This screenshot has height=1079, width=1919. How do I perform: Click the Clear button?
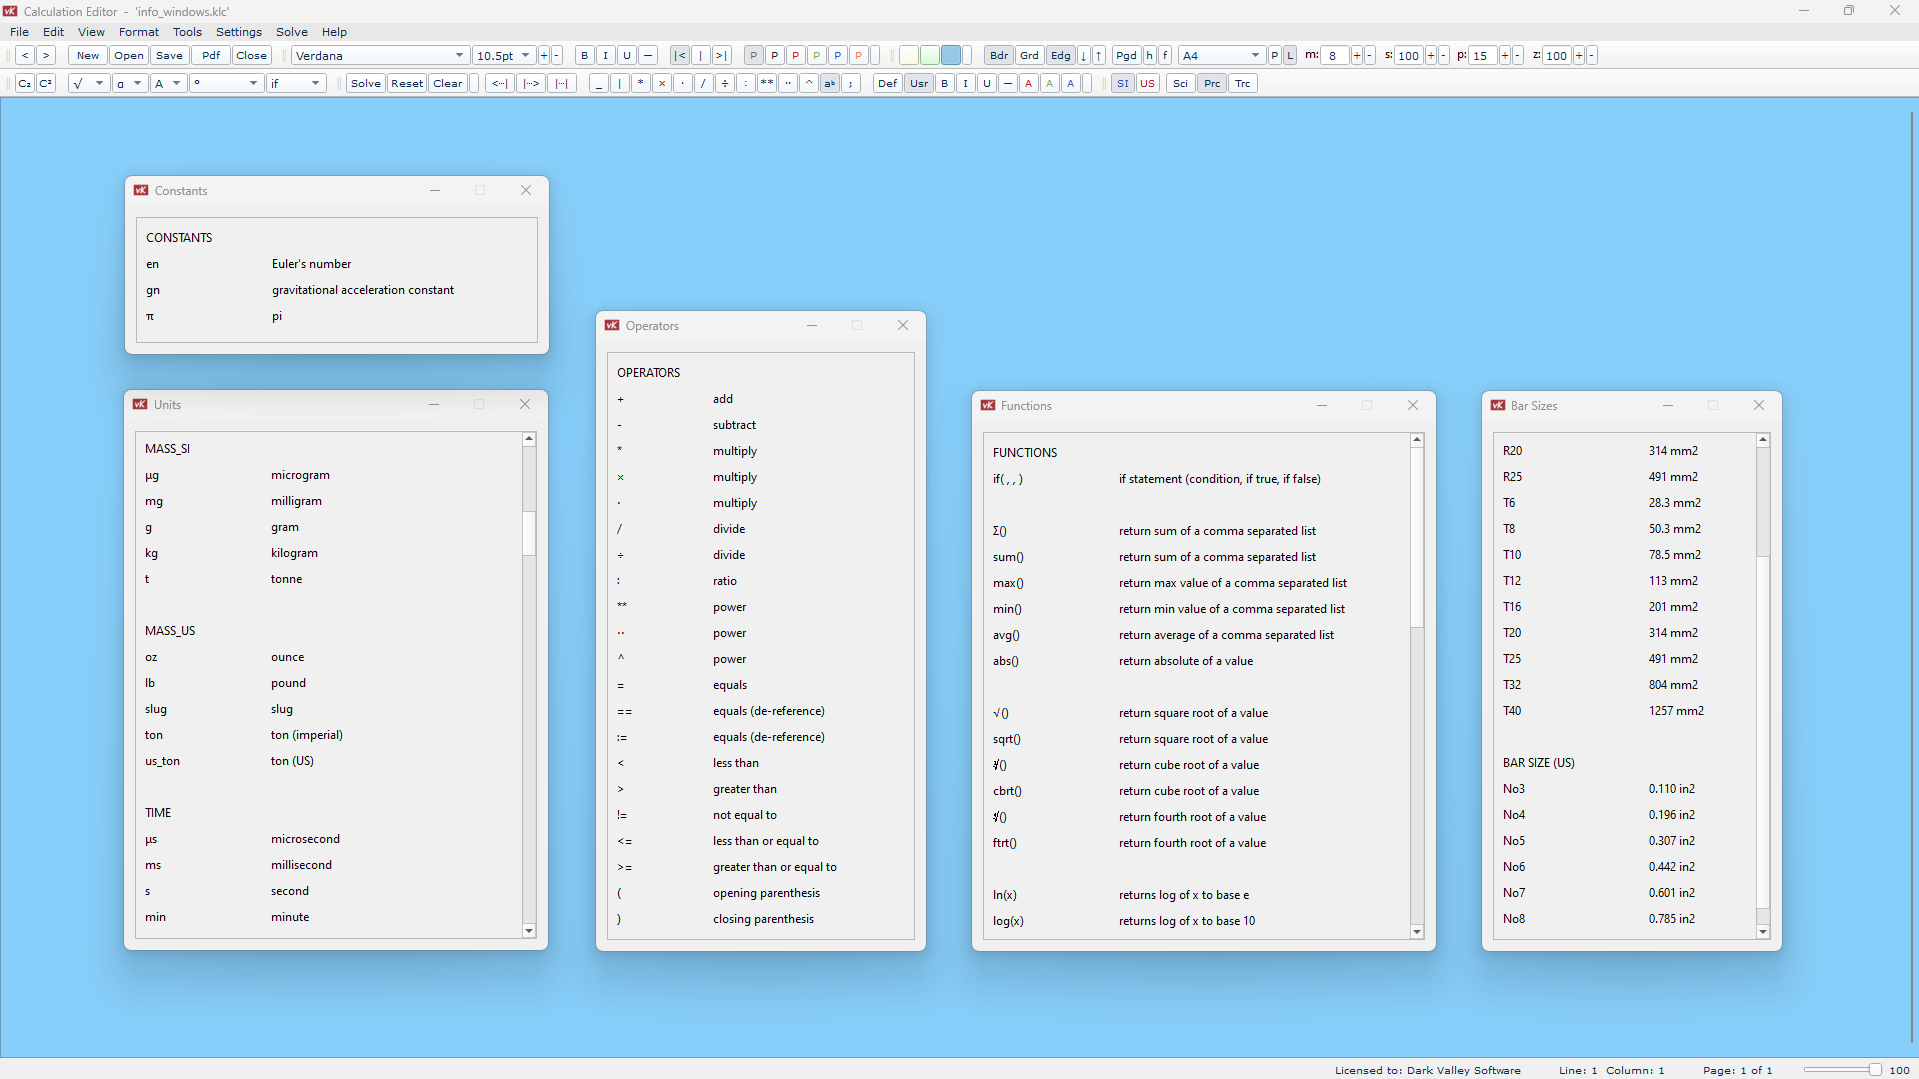click(x=448, y=84)
